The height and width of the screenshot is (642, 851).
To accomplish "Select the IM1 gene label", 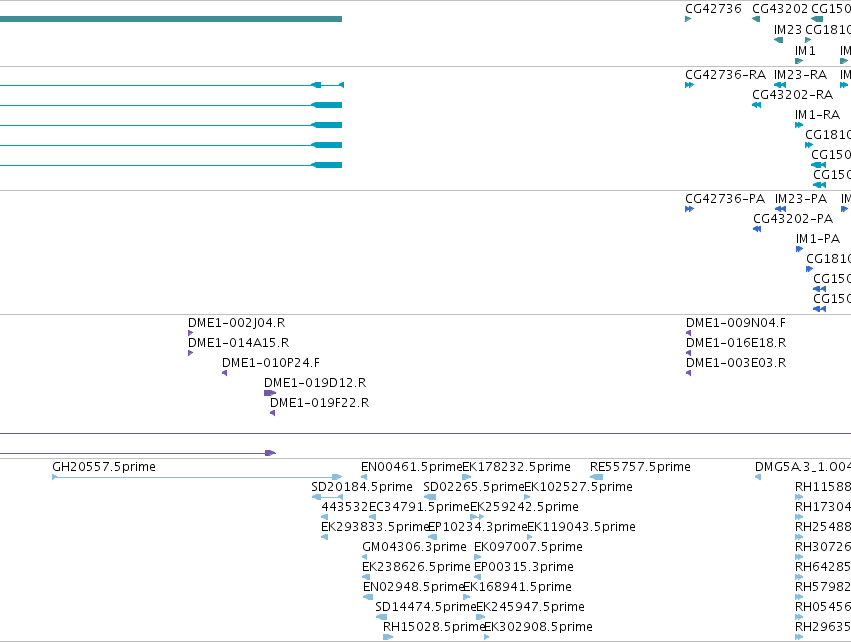I will pyautogui.click(x=805, y=51).
